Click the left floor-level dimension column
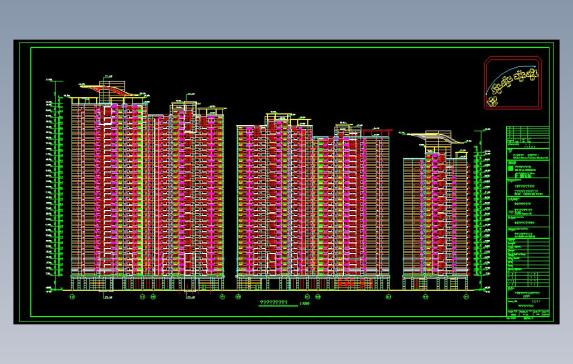 tap(54, 185)
